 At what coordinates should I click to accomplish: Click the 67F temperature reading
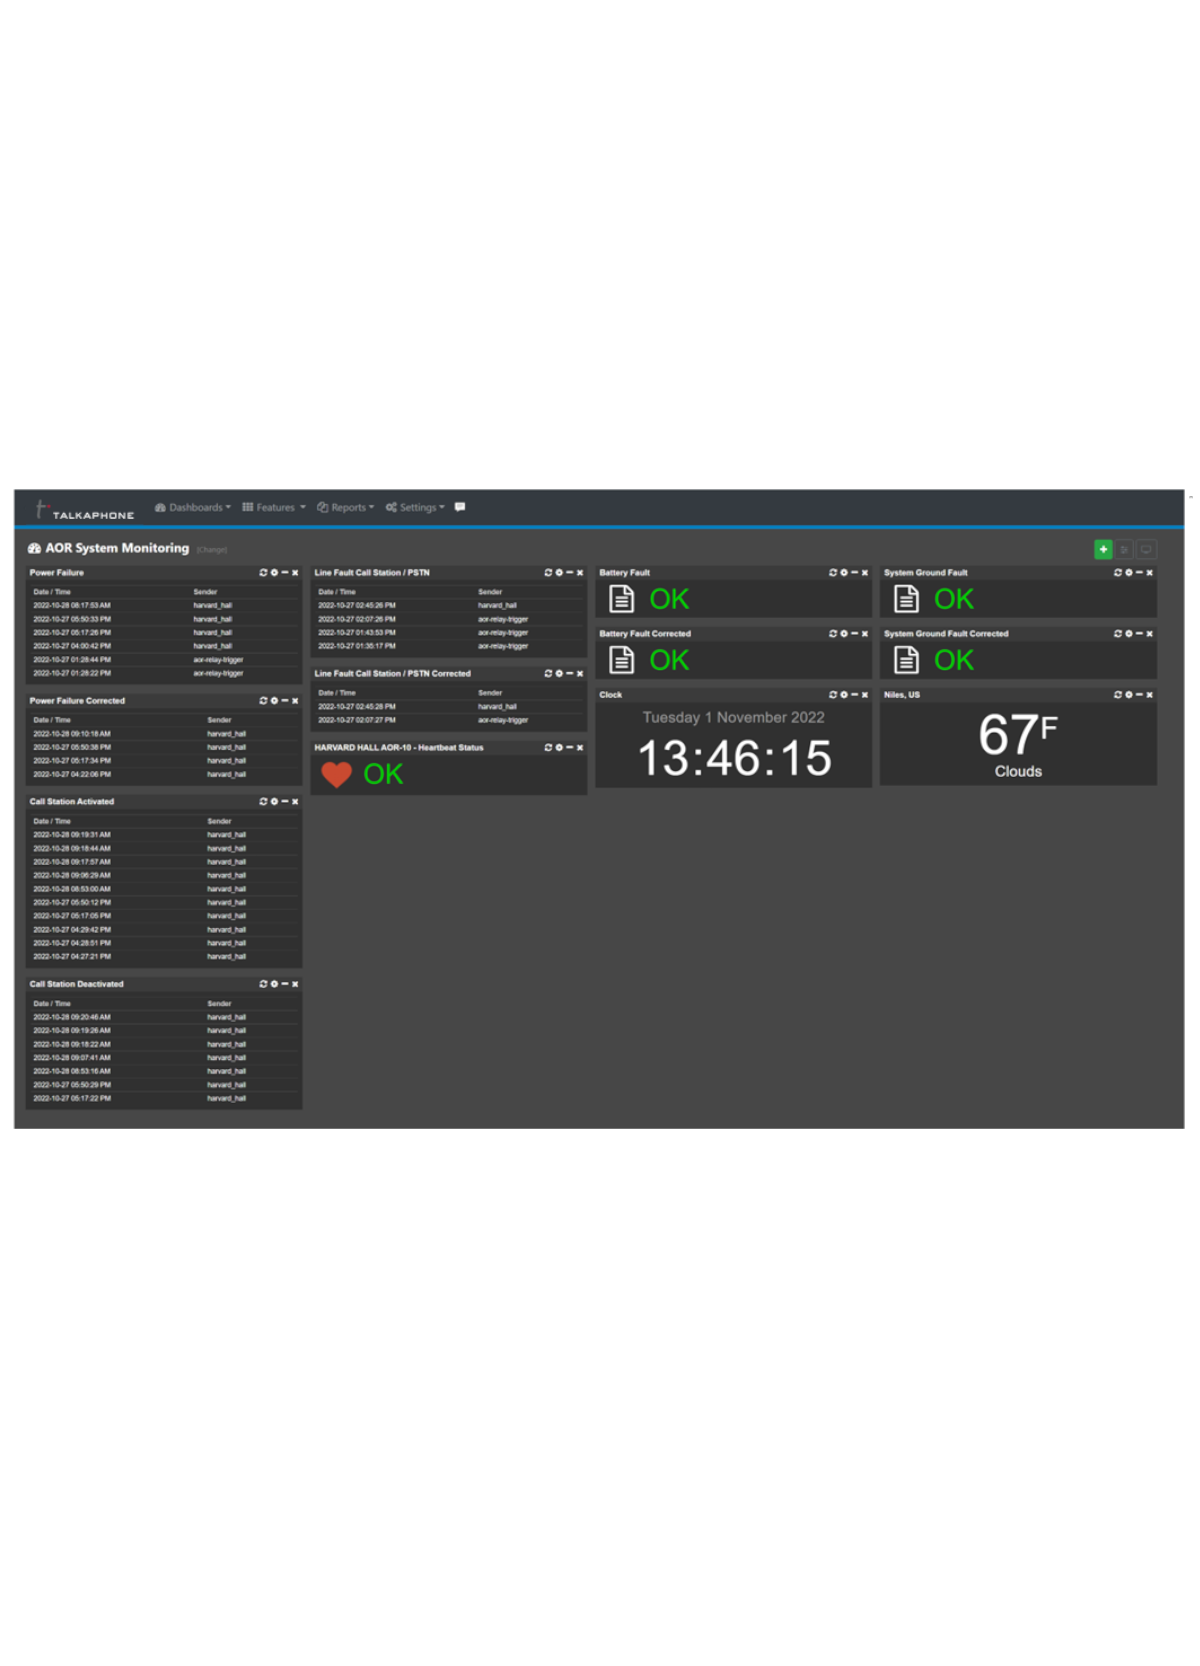(x=1018, y=735)
